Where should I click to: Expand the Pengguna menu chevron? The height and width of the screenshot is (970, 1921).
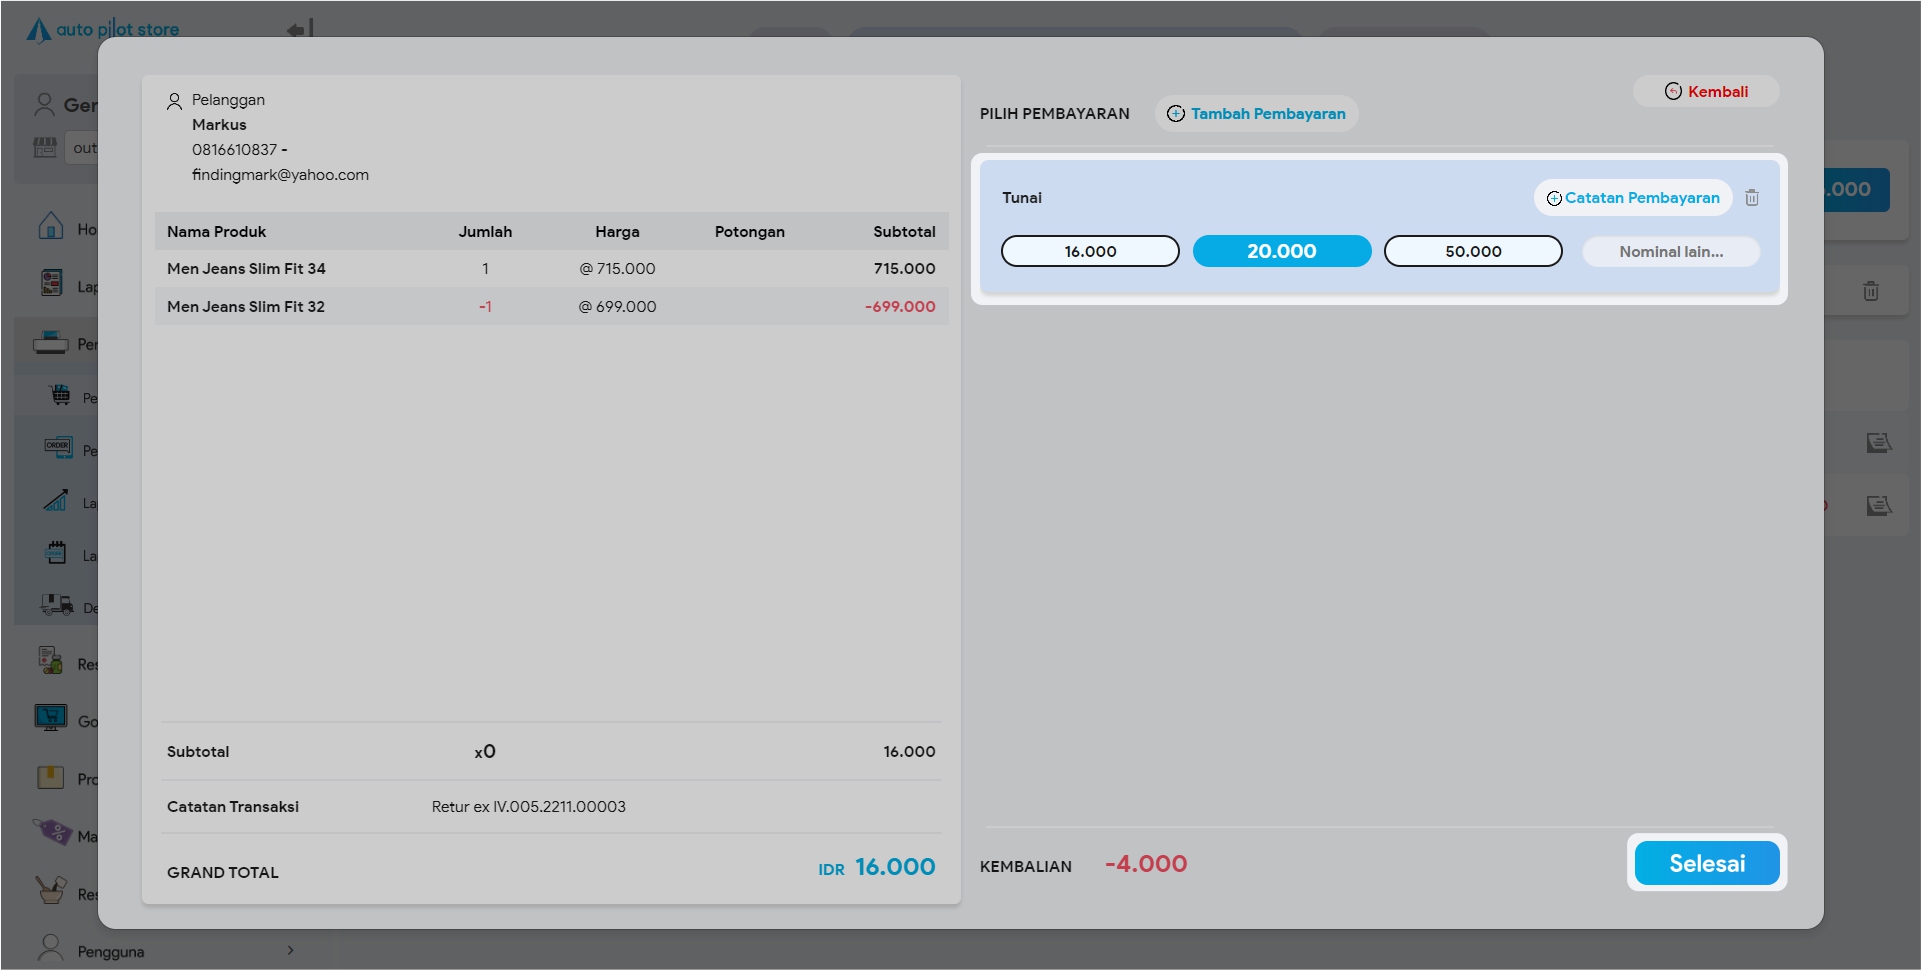click(x=290, y=950)
